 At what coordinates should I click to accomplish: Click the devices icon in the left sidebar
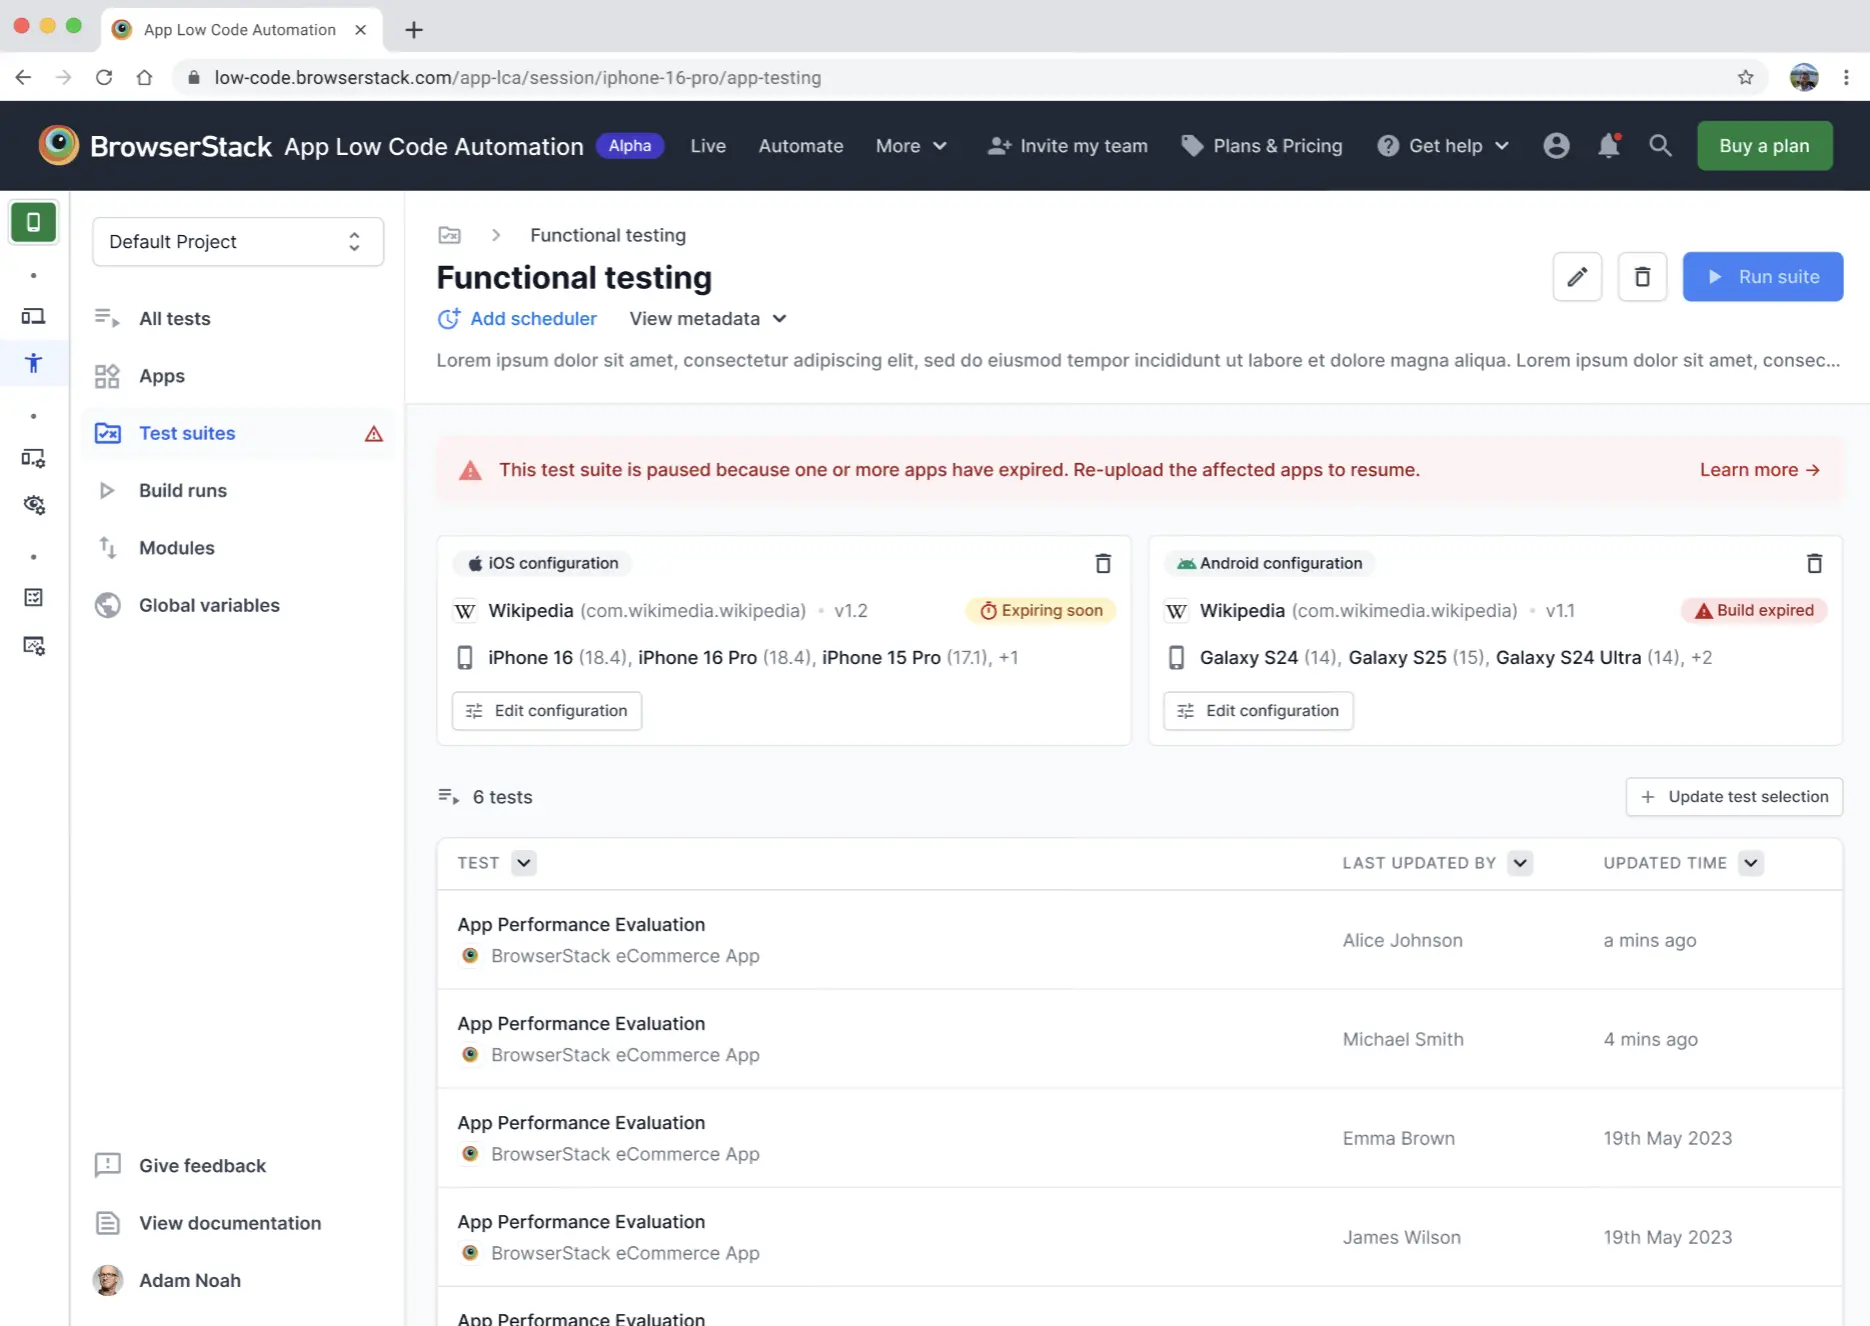[x=34, y=316]
